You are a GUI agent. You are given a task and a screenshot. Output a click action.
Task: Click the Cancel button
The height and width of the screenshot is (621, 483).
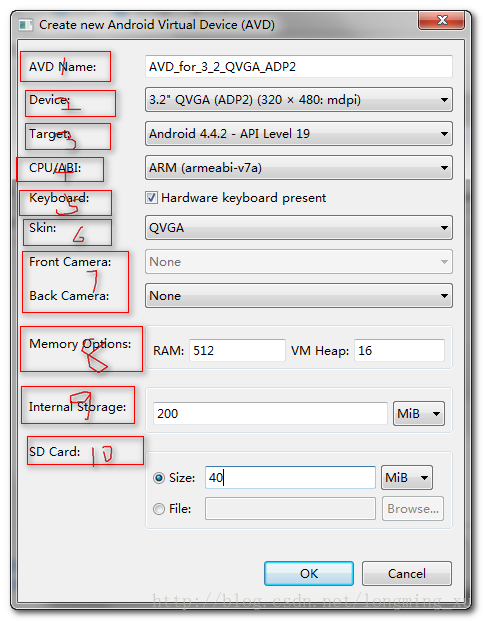click(407, 573)
